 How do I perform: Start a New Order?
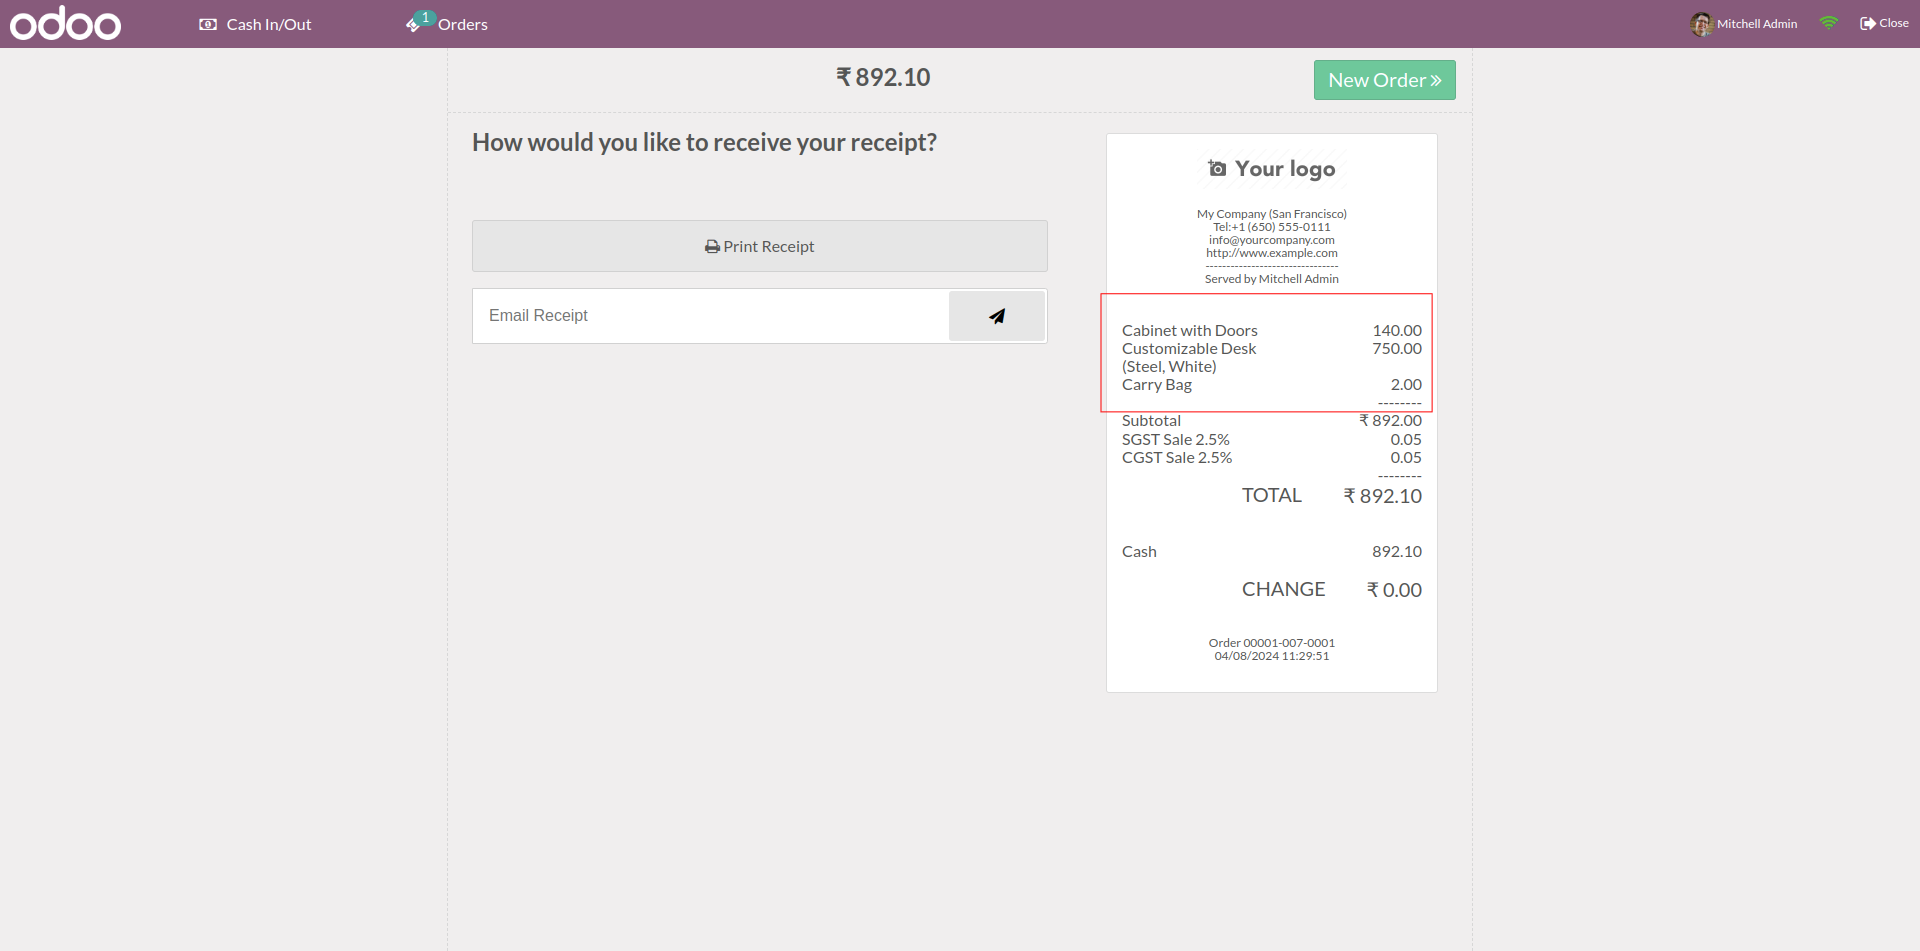coord(1384,80)
